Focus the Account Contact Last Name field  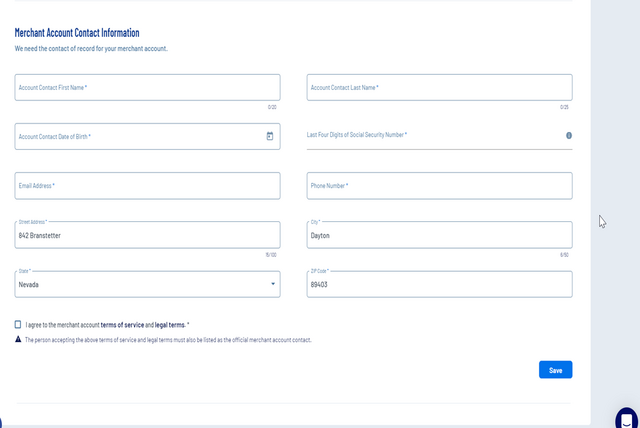tap(439, 87)
